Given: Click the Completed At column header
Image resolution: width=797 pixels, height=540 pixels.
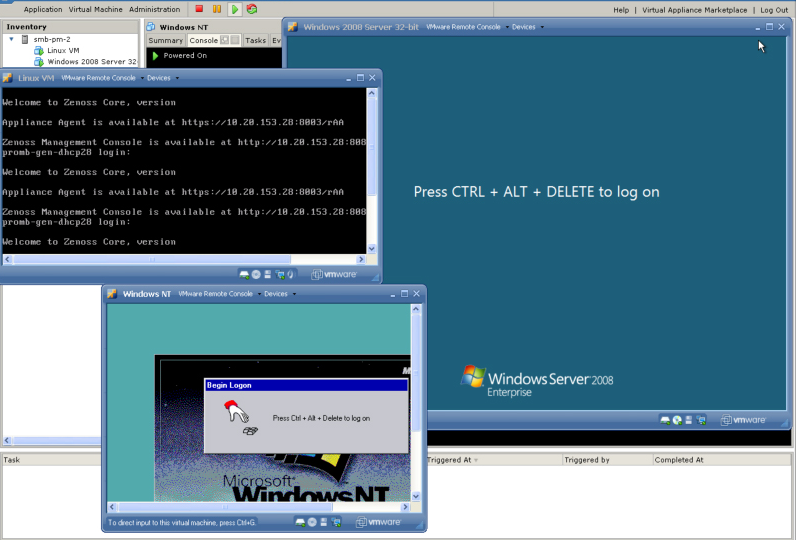Looking at the screenshot, I should coord(722,460).
